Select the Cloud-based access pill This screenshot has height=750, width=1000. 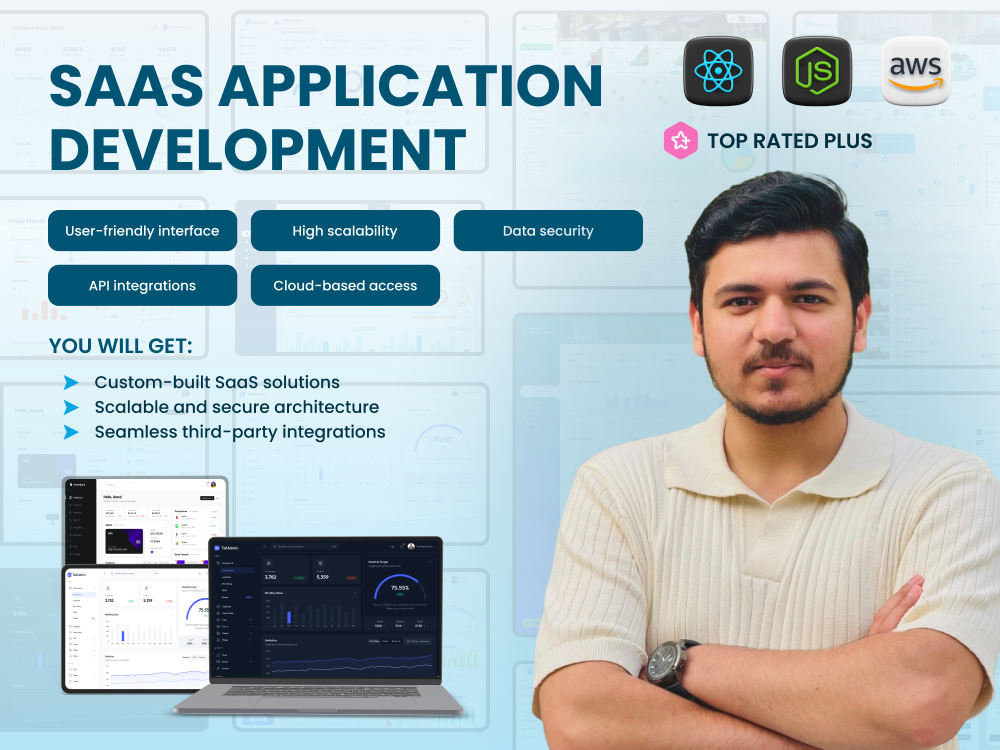pyautogui.click(x=345, y=286)
